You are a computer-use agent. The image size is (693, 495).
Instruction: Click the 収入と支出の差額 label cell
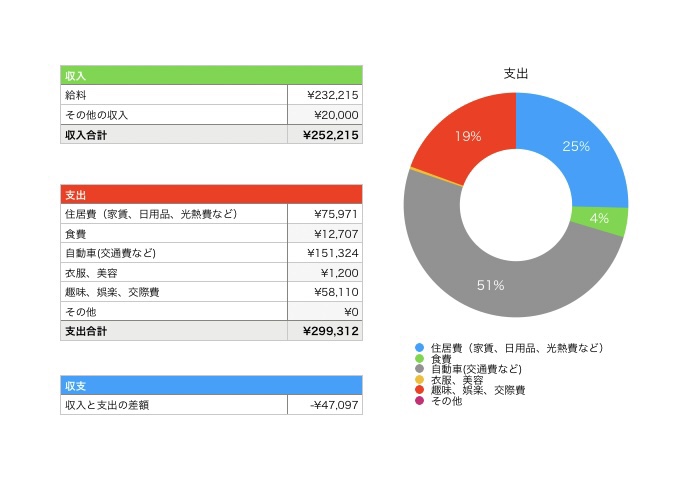[174, 405]
